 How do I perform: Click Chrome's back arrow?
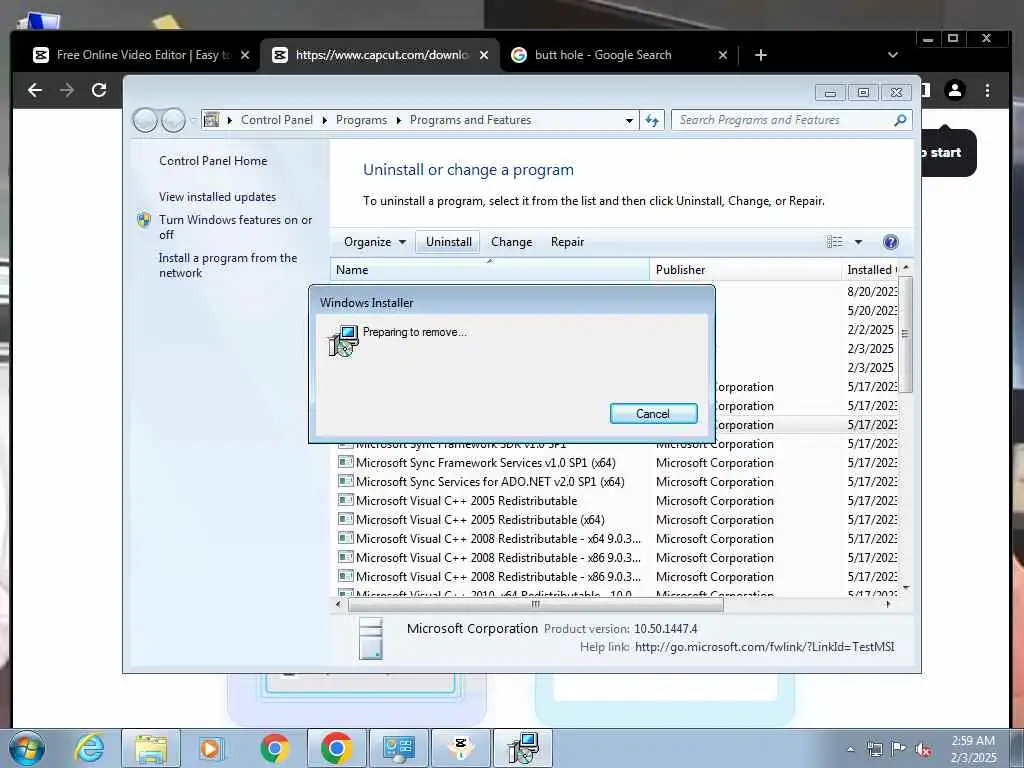click(x=35, y=90)
